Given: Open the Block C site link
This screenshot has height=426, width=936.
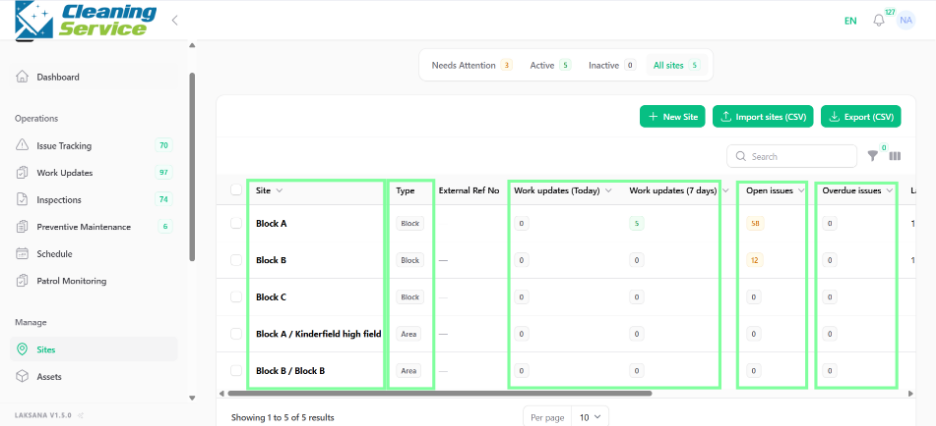Looking at the screenshot, I should (271, 297).
